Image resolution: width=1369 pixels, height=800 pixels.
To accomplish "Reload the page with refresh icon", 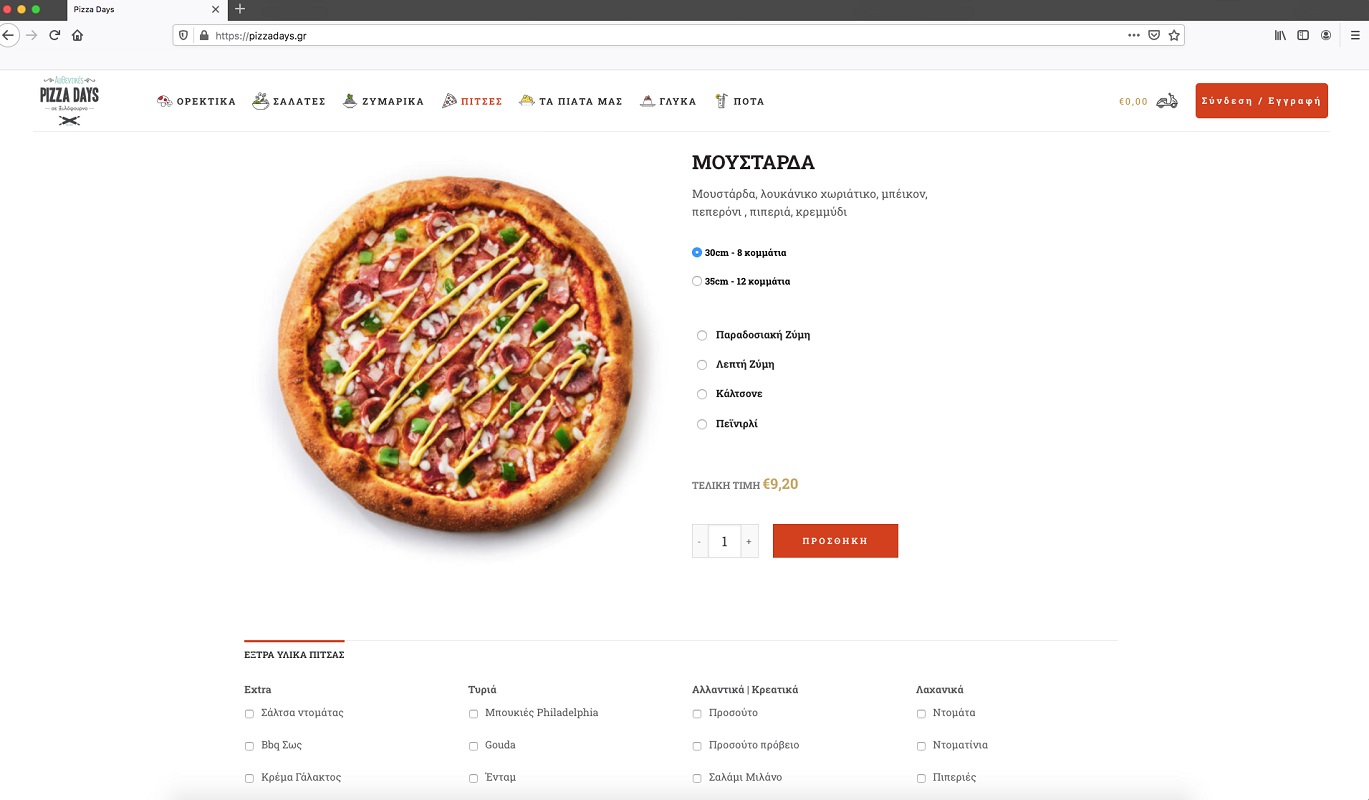I will point(54,35).
